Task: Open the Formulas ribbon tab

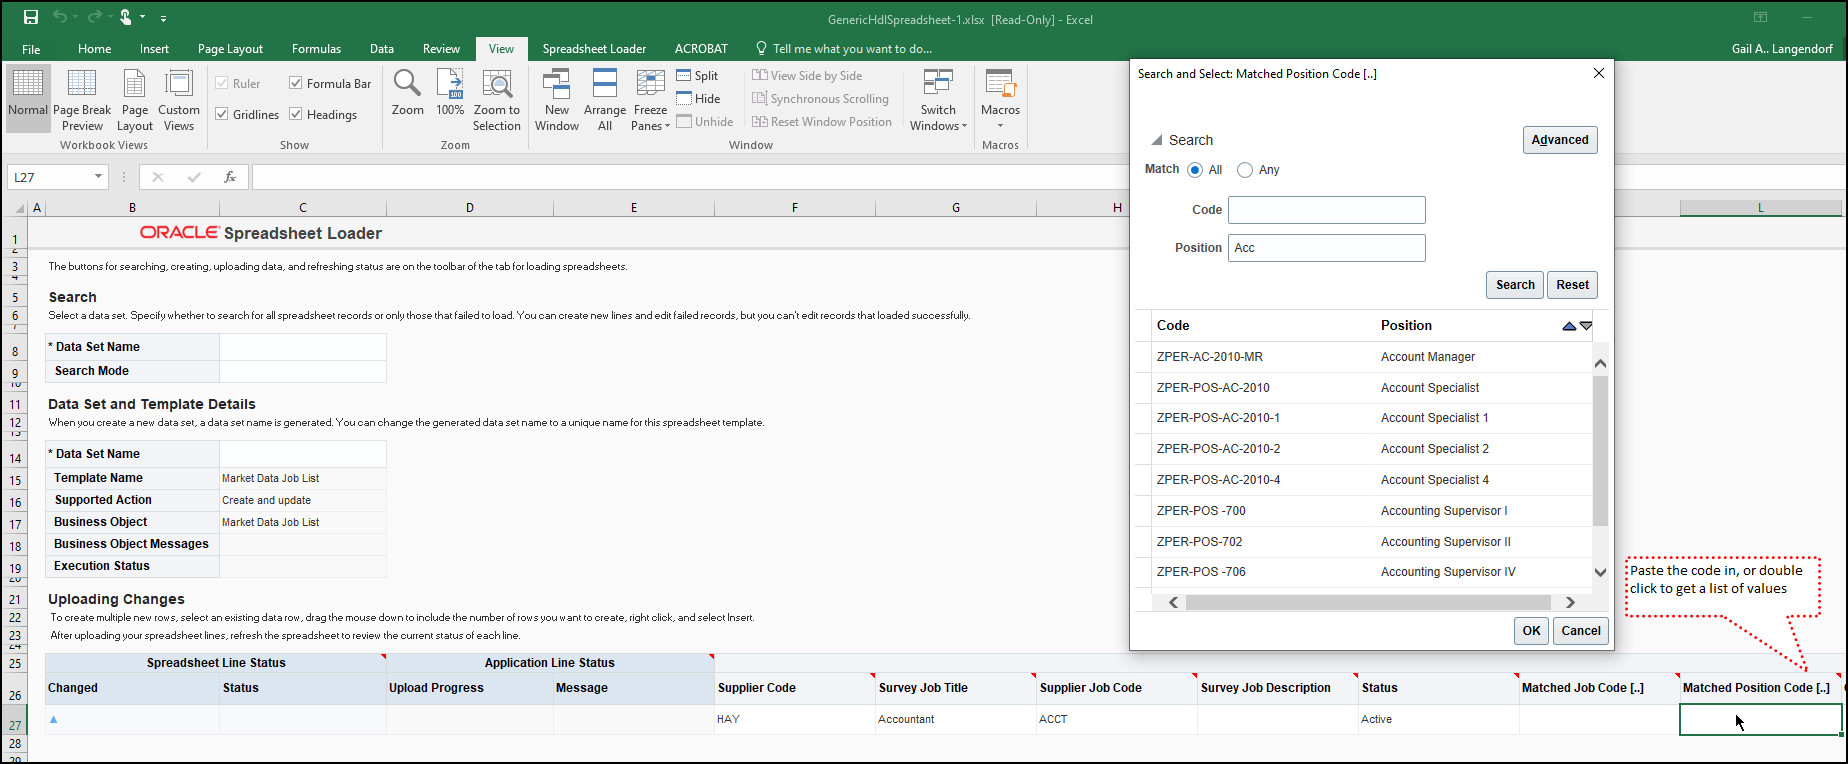Action: click(x=316, y=49)
